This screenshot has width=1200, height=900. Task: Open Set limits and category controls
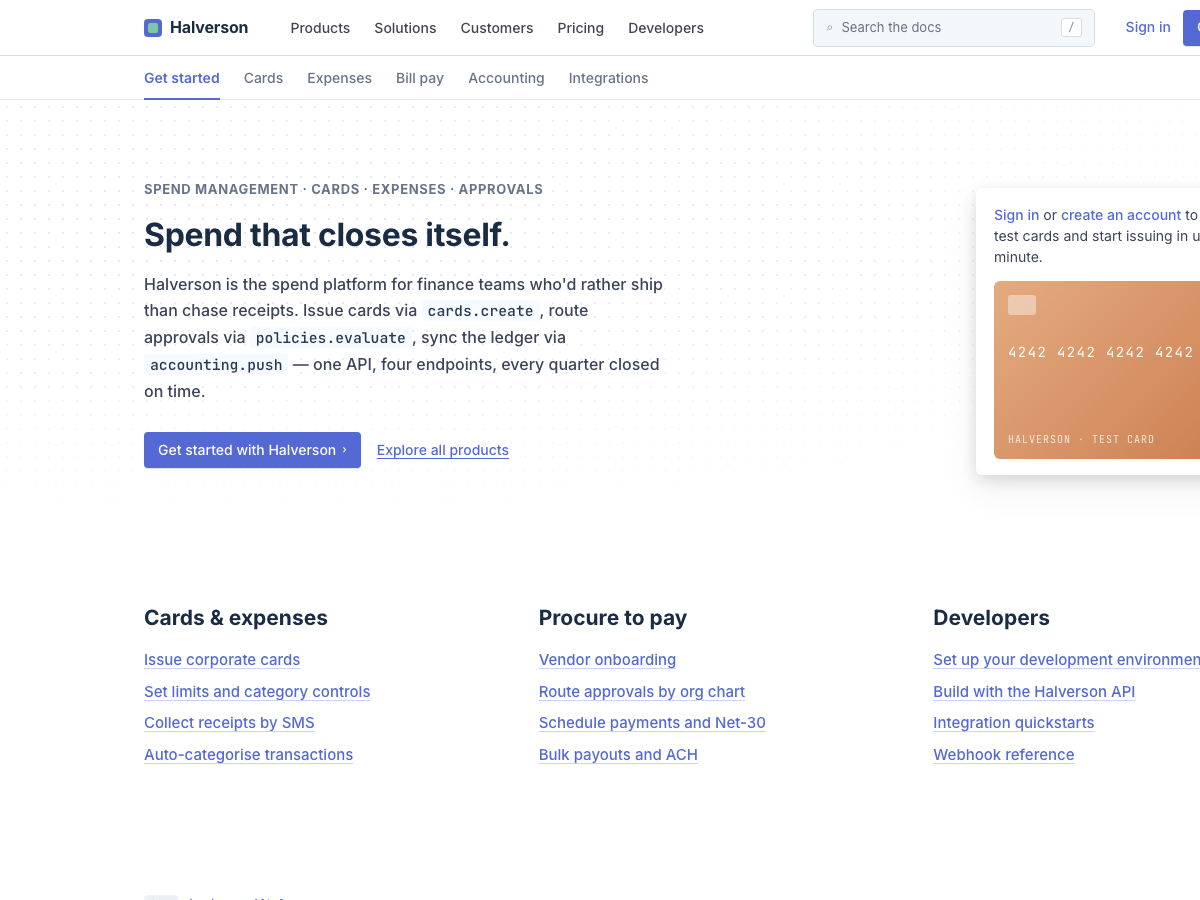click(x=257, y=692)
